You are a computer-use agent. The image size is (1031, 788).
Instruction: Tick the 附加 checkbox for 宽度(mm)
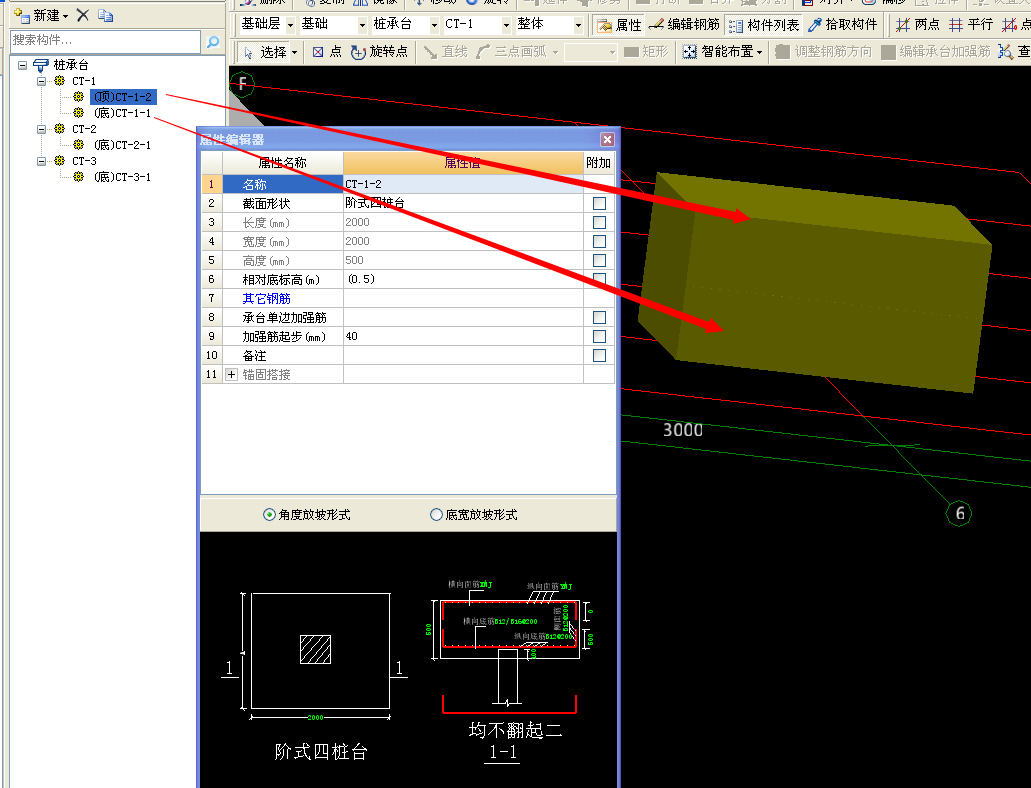(x=599, y=241)
